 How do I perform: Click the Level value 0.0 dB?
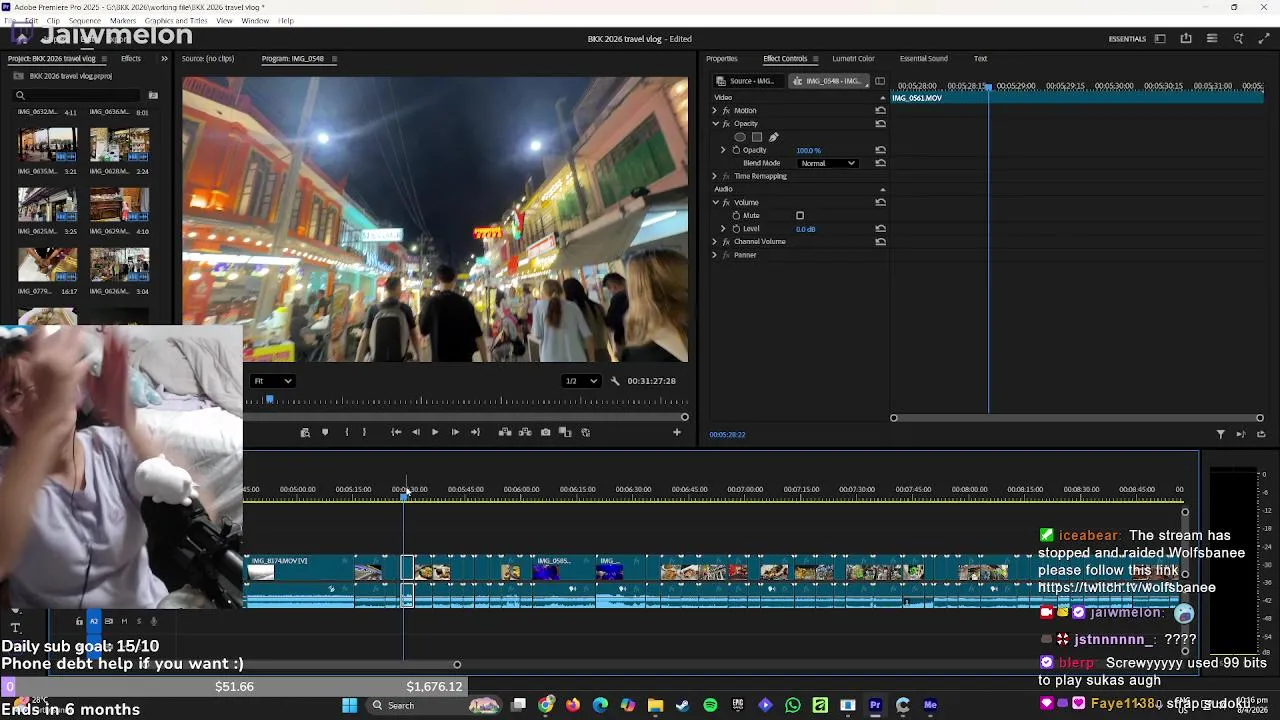806,228
